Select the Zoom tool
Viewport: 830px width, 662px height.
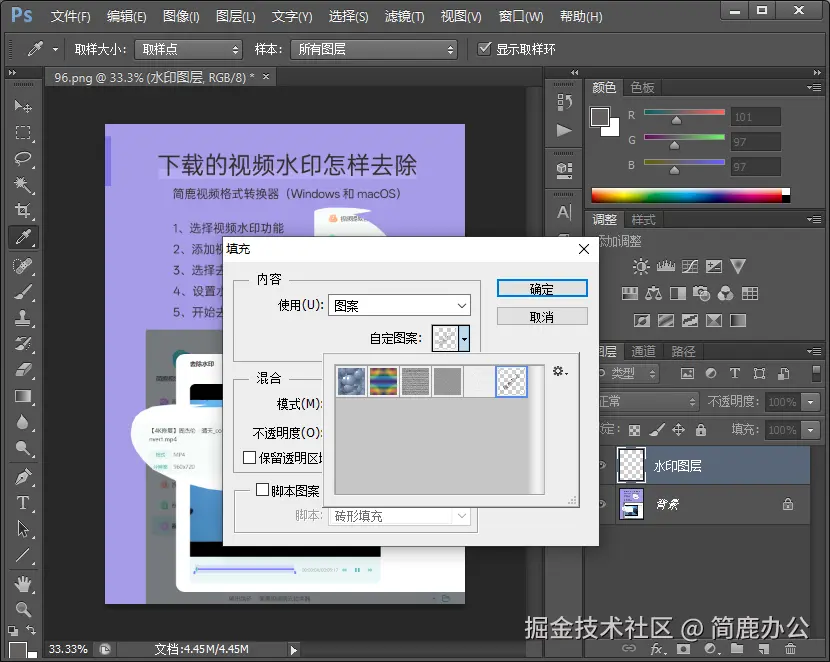click(22, 608)
